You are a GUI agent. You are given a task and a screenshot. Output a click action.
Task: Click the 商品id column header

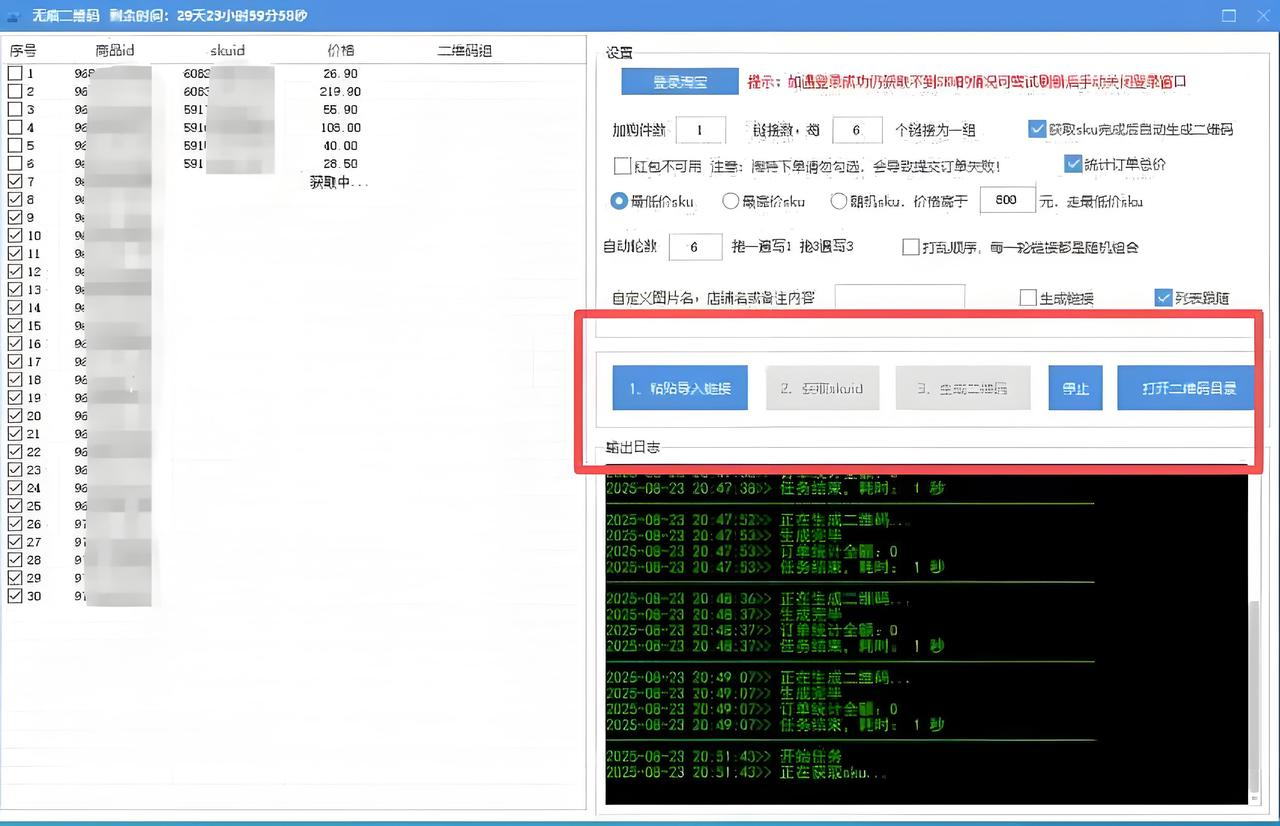[114, 50]
